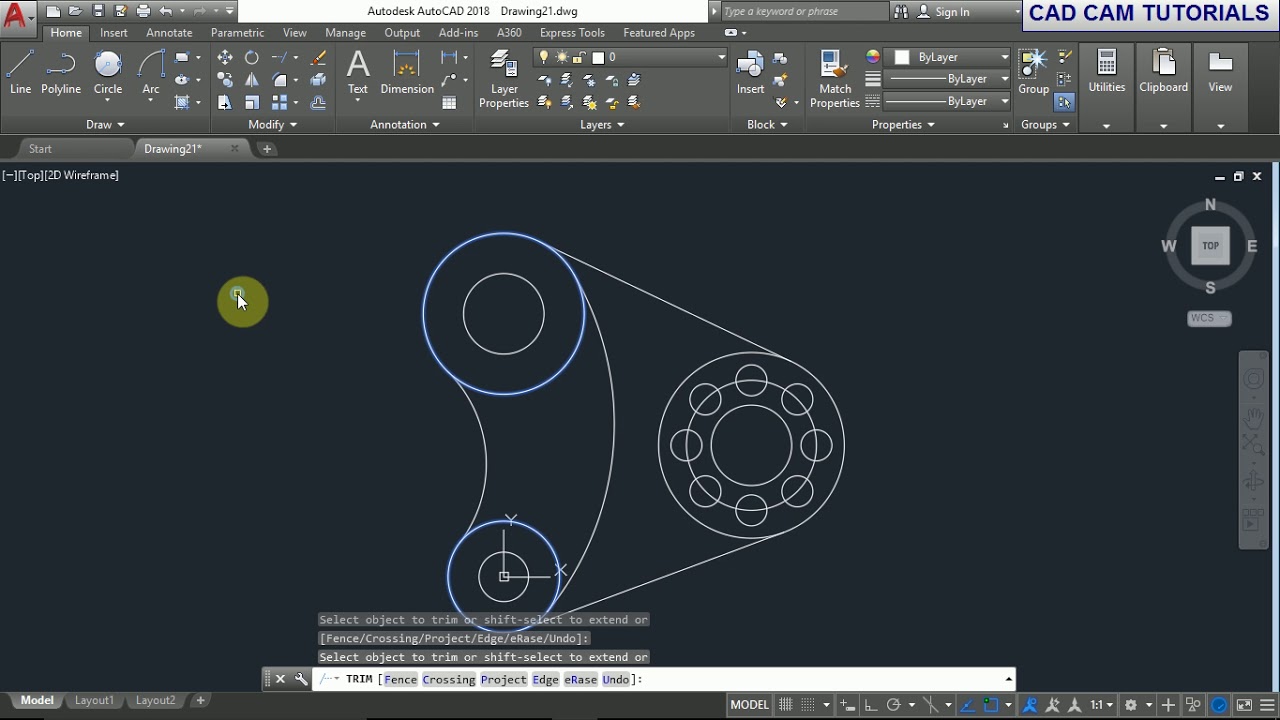Image resolution: width=1280 pixels, height=720 pixels.
Task: Toggle object snap in status bar
Action: pos(990,705)
